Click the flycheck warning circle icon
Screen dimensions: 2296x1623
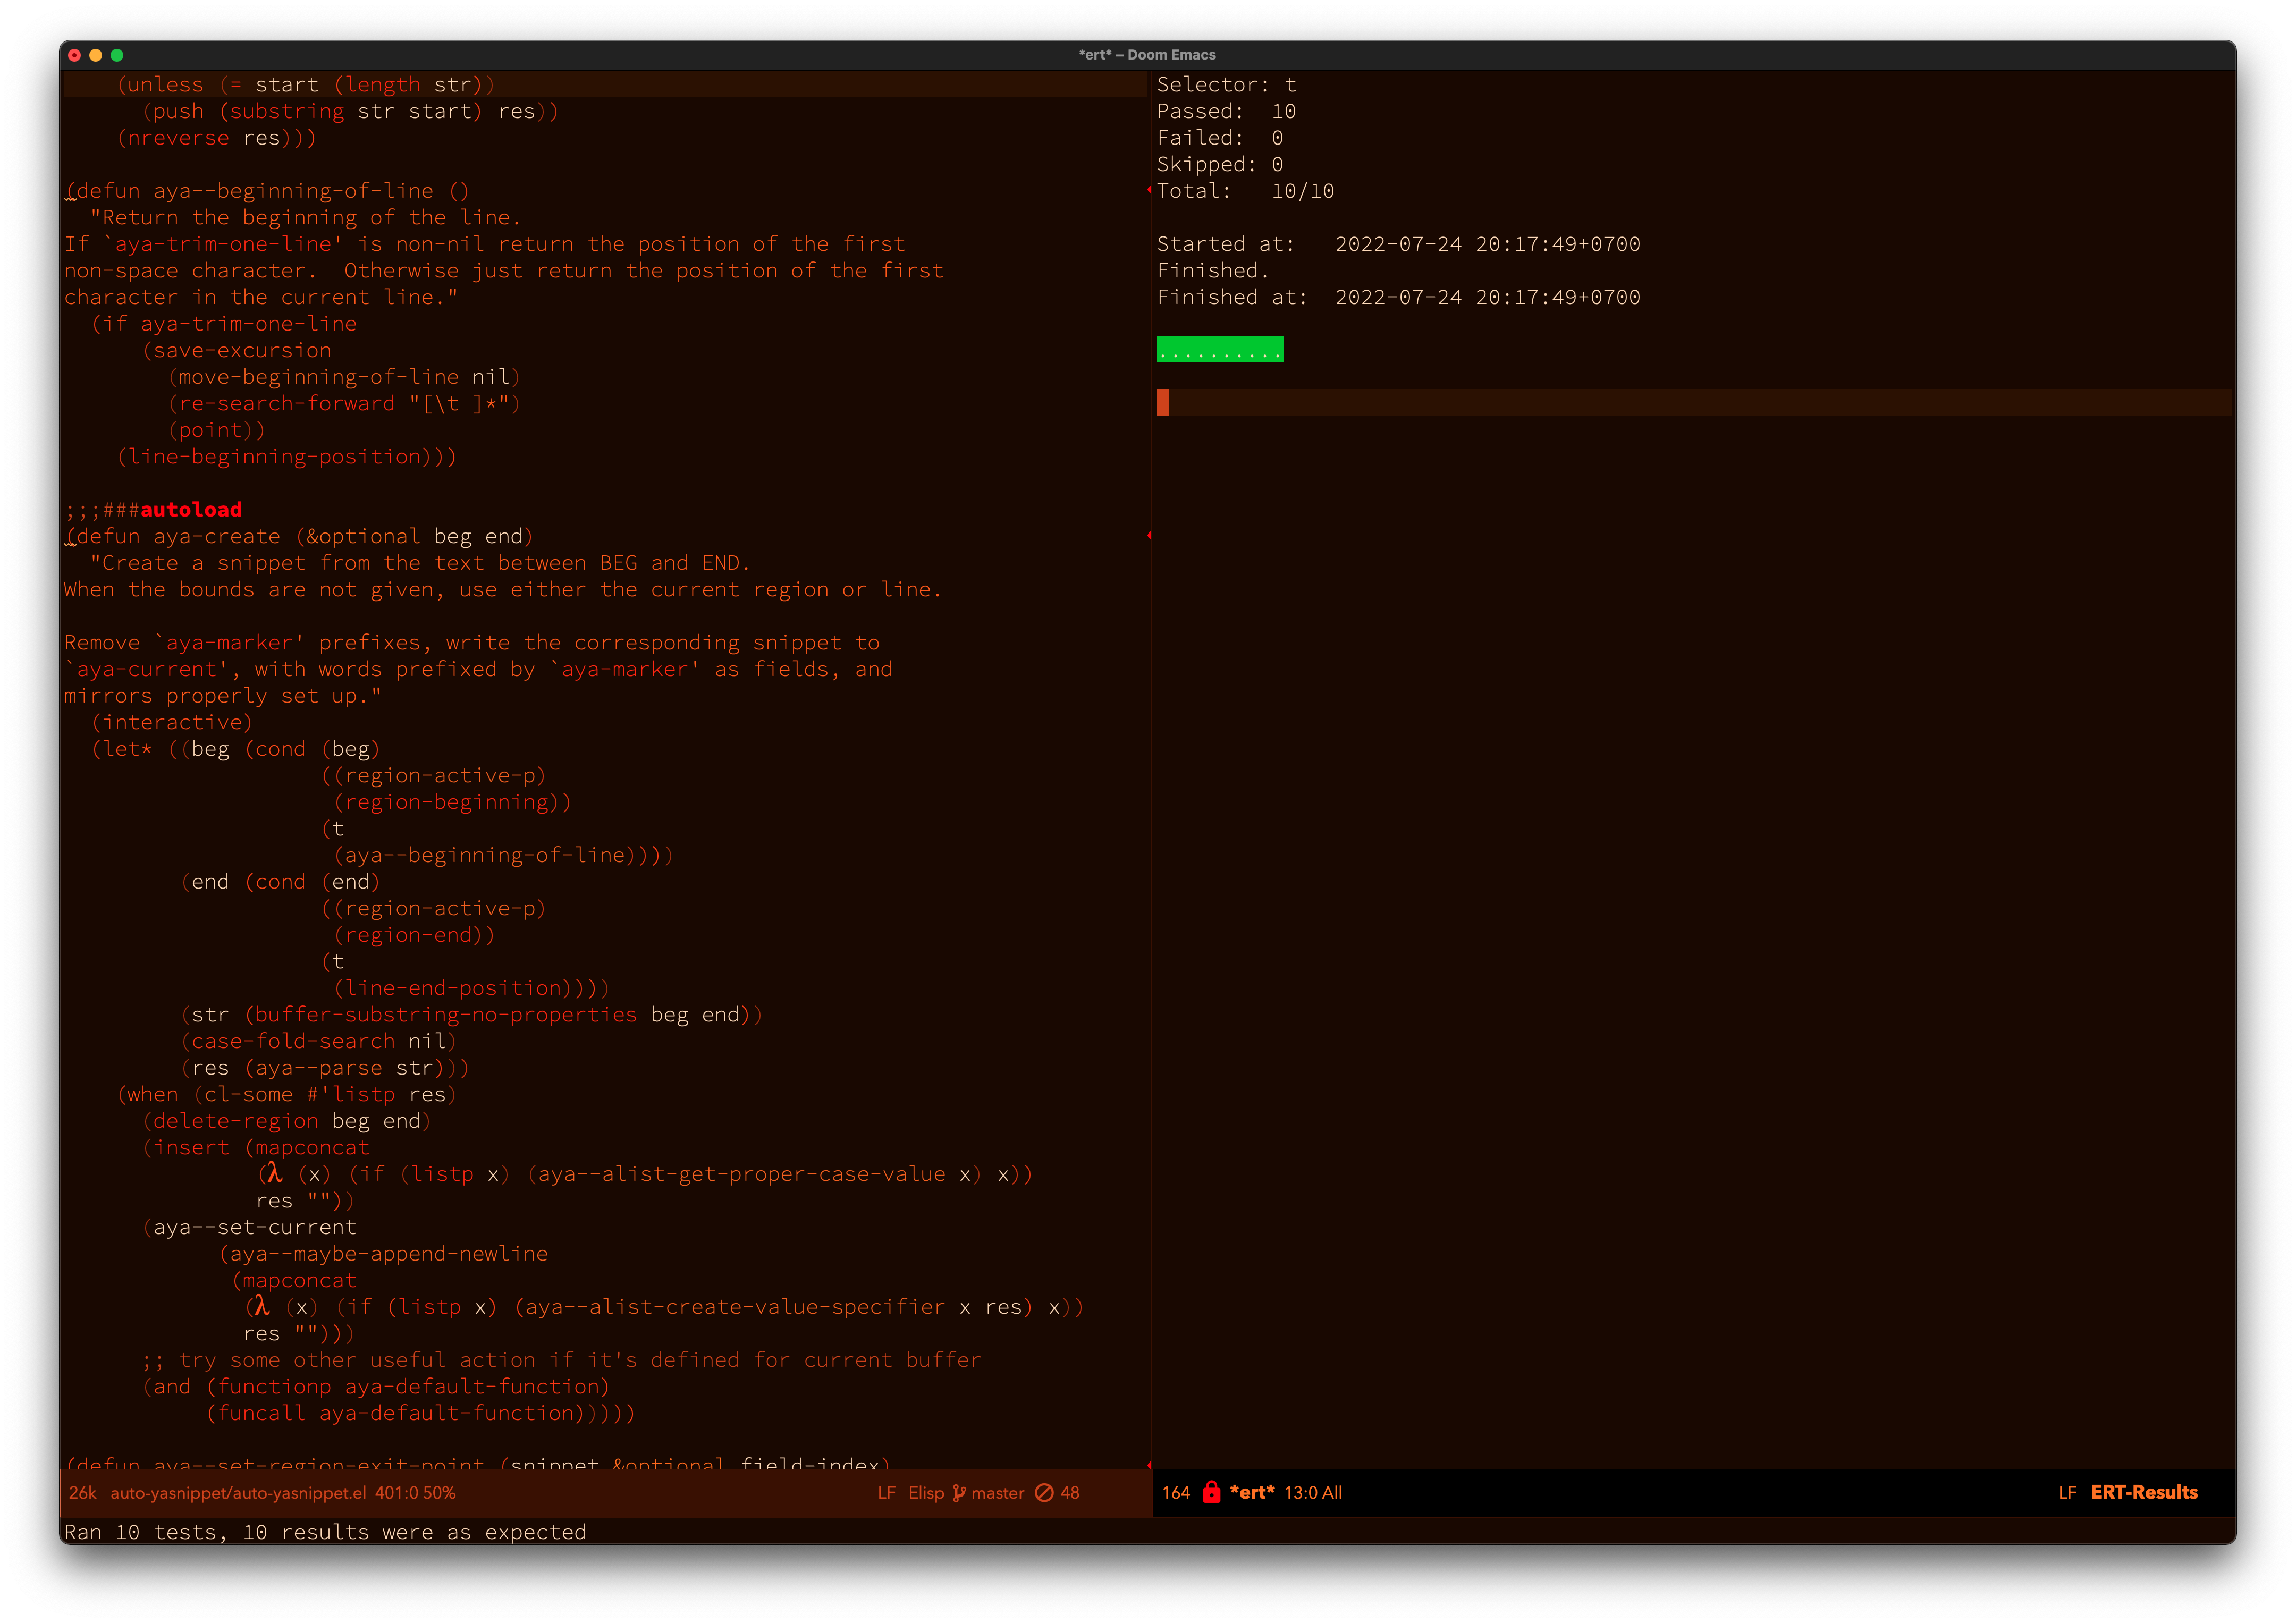pos(1044,1492)
